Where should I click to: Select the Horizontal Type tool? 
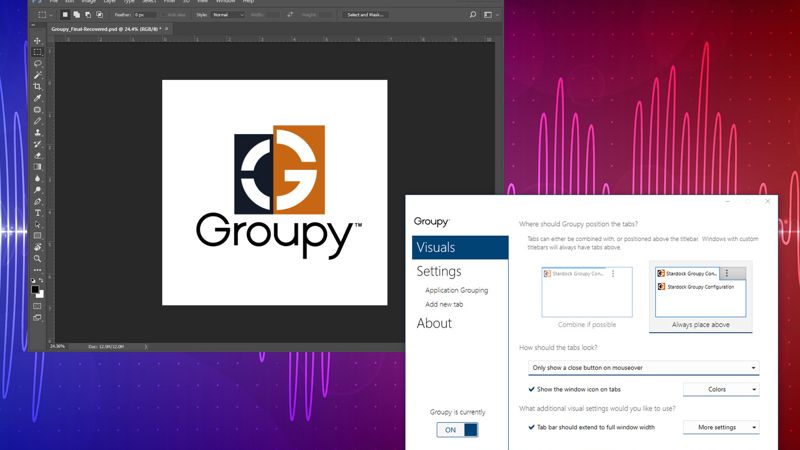pyautogui.click(x=37, y=213)
